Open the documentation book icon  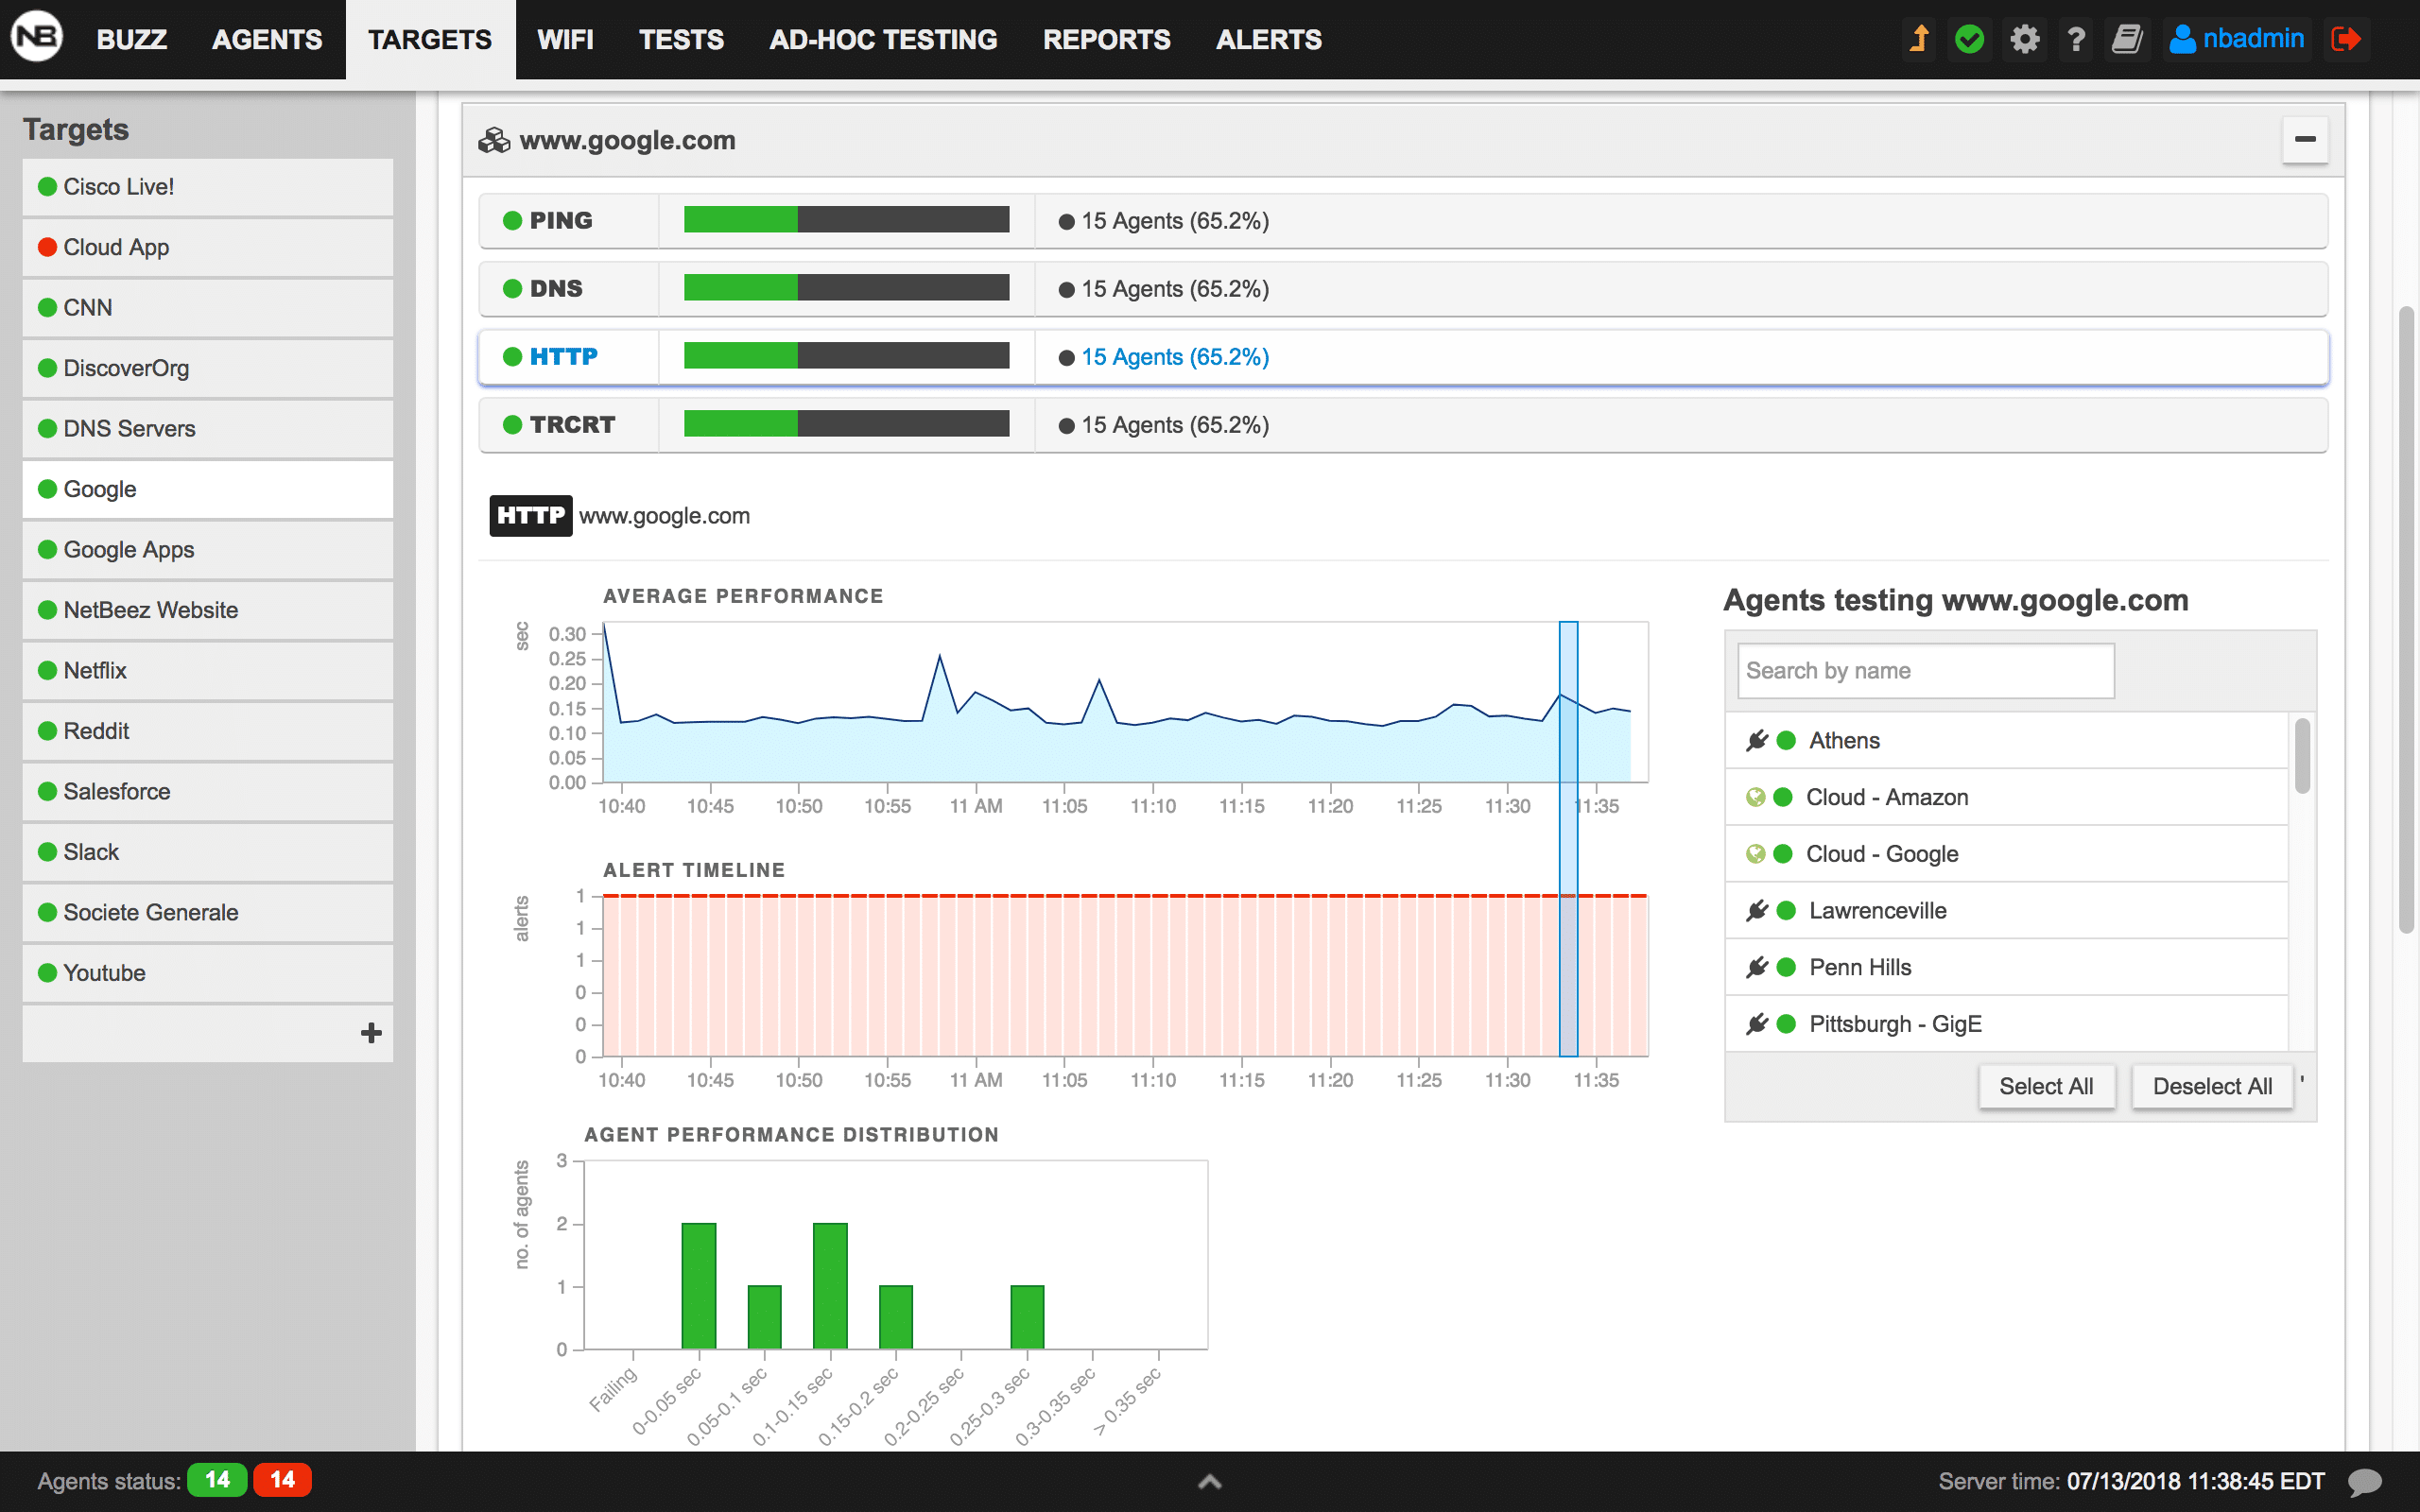[x=2127, y=39]
